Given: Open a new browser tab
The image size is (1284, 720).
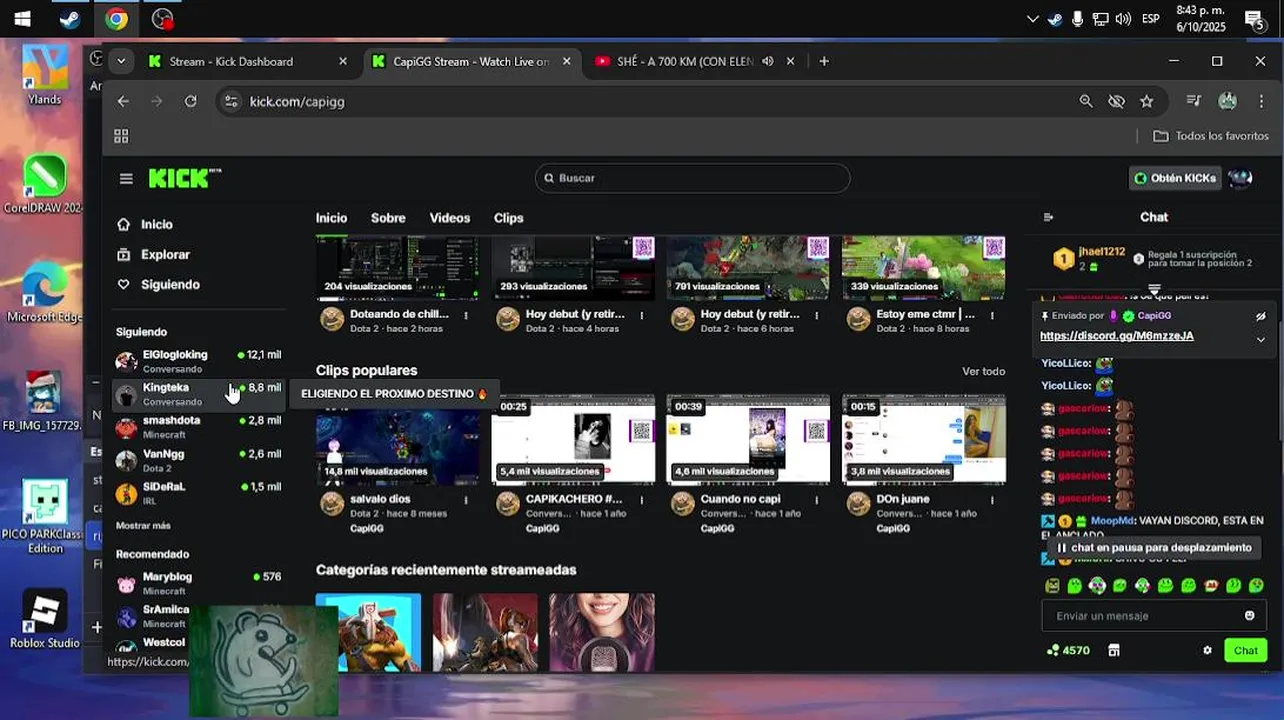Looking at the screenshot, I should click(824, 61).
